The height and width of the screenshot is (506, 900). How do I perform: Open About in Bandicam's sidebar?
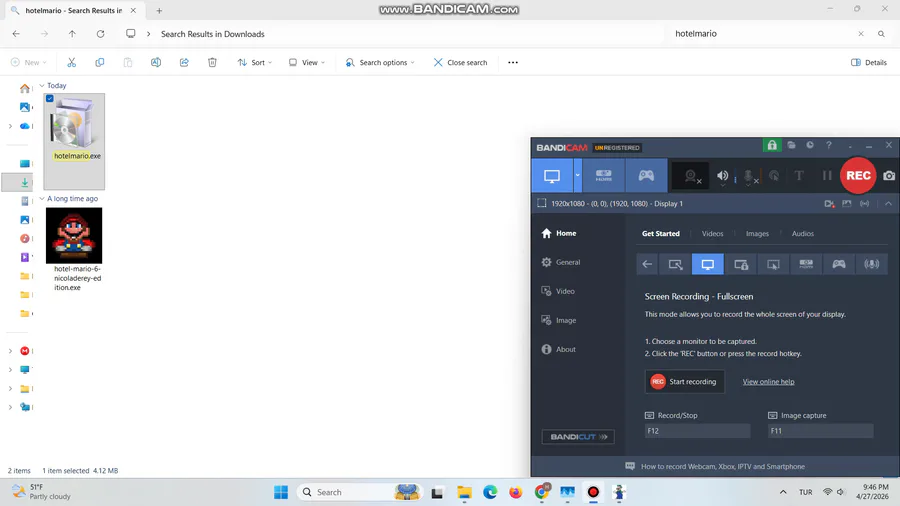558,349
